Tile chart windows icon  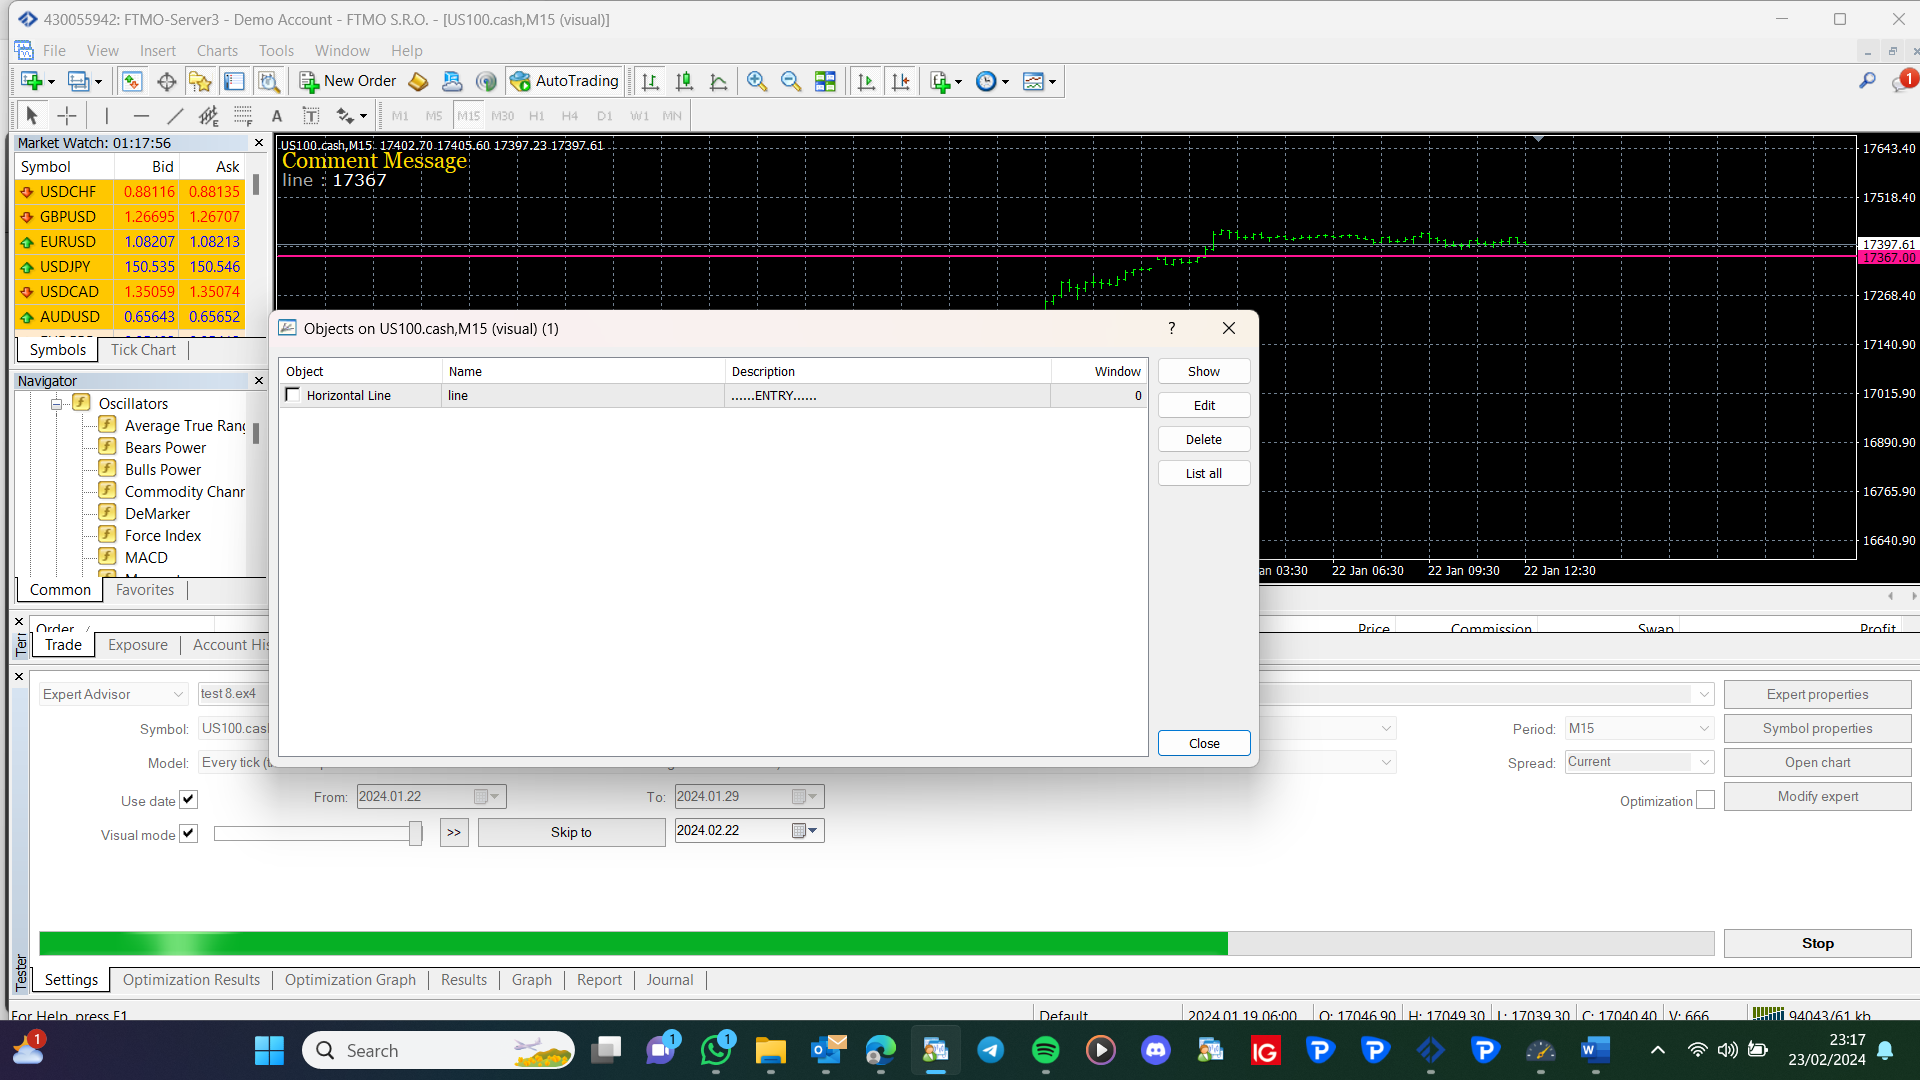coord(825,82)
